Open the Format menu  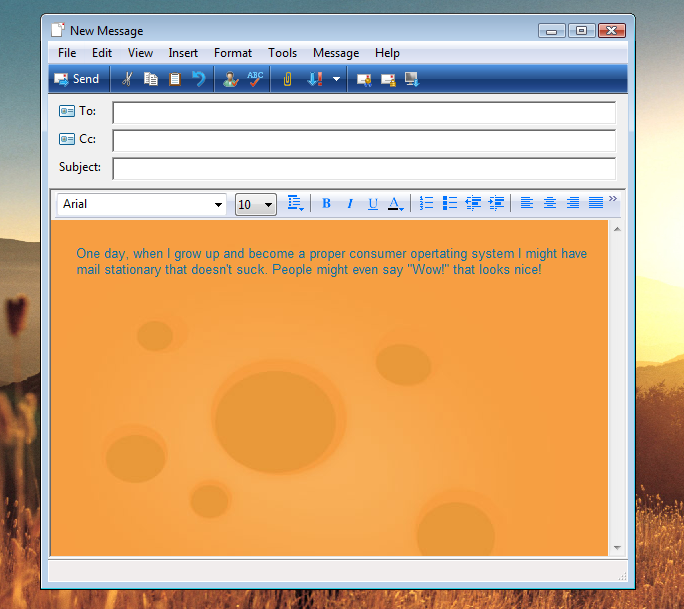point(233,53)
